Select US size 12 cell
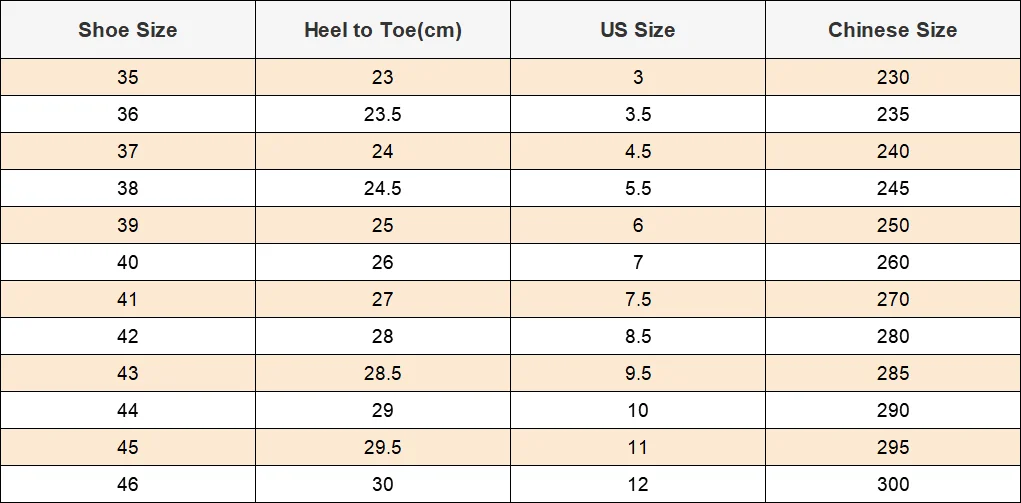The width and height of the screenshot is (1021, 503). [x=638, y=484]
